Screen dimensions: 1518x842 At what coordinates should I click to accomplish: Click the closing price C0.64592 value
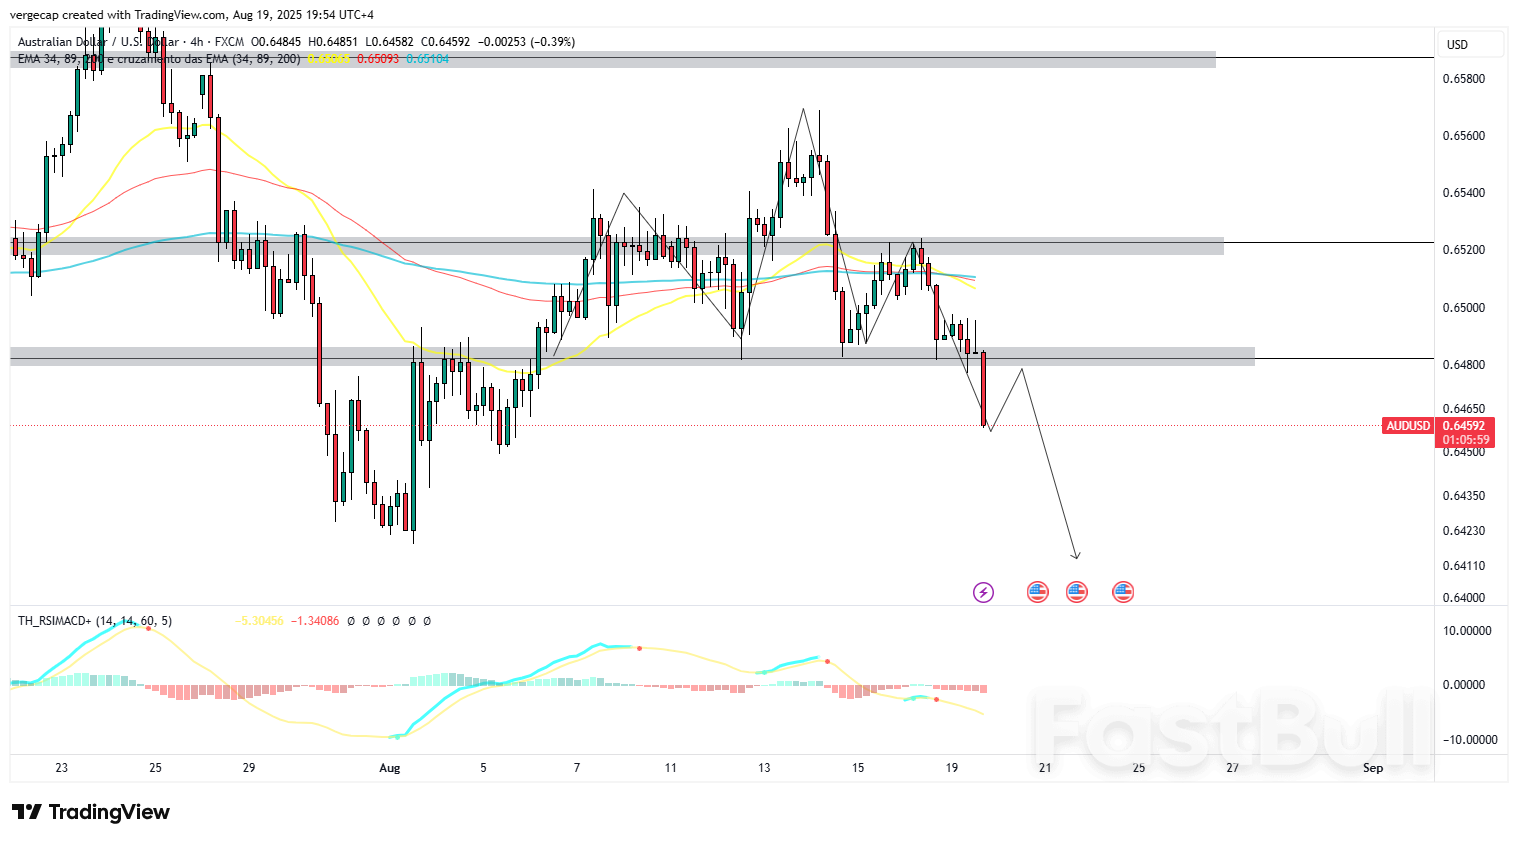[444, 42]
